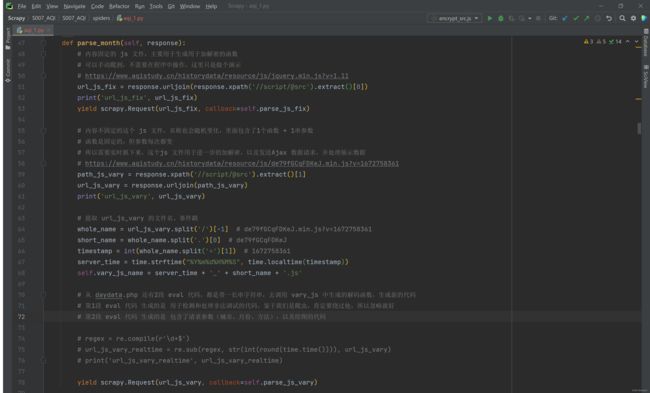Screen dimensions: 650x393
Task: Open the Run menu
Action: (140, 6)
